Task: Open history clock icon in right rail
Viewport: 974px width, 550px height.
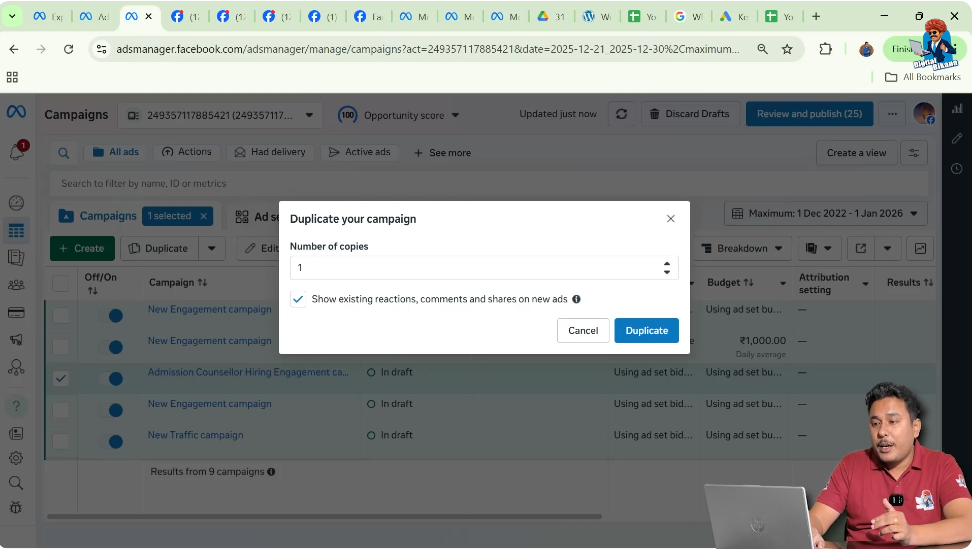Action: [x=957, y=168]
